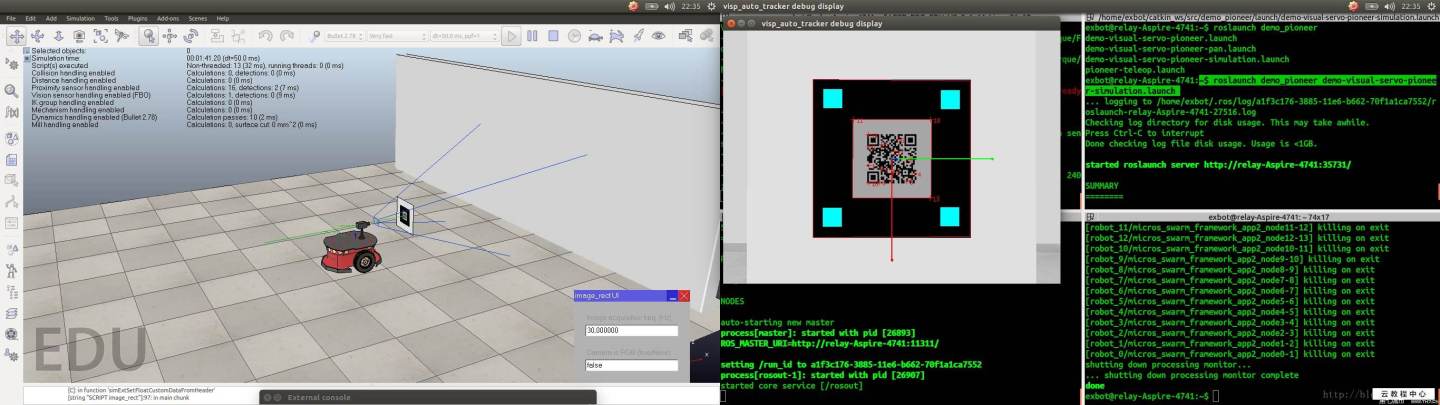This screenshot has height=405, width=1440.
Task: Toggle threaded rendering rocket icon
Action: click(x=638, y=36)
